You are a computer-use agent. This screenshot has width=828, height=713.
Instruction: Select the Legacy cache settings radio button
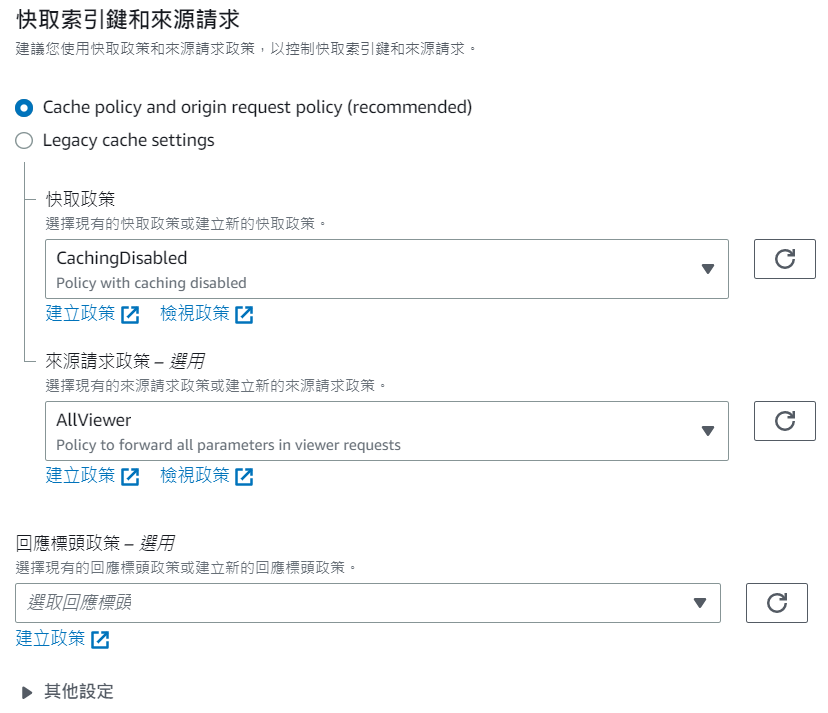pyautogui.click(x=24, y=141)
